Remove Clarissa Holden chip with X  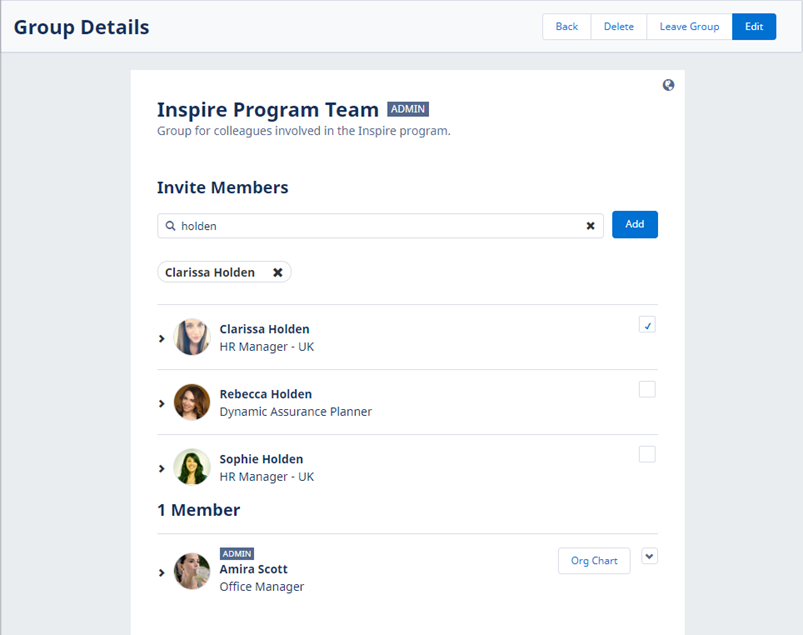278,272
